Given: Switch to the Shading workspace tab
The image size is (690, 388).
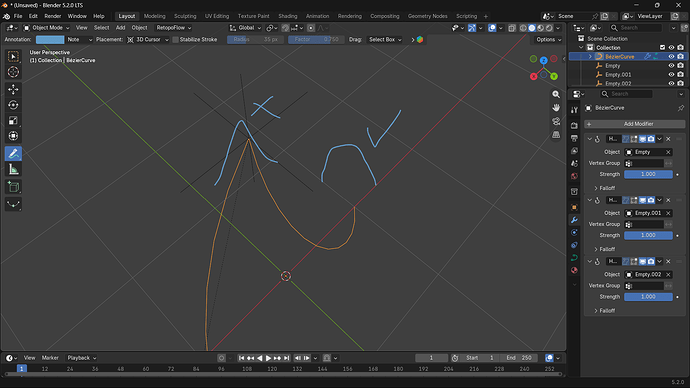Looking at the screenshot, I should click(x=288, y=16).
